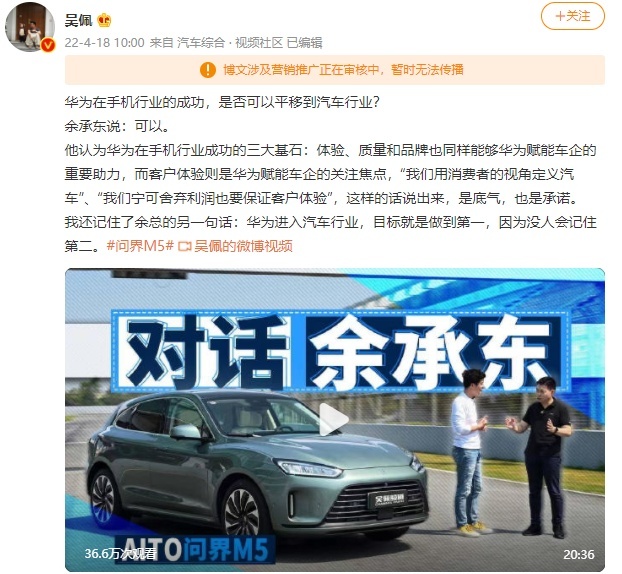Open the 吴佩 username link
Screen dimensions: 622x574
[79, 20]
